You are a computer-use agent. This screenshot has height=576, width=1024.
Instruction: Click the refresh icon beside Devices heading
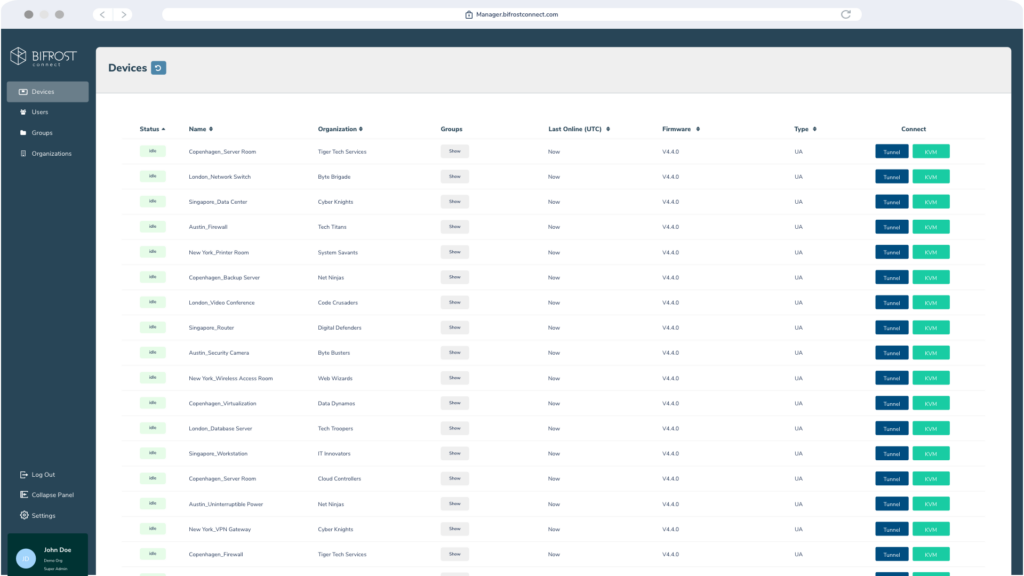[x=158, y=68]
